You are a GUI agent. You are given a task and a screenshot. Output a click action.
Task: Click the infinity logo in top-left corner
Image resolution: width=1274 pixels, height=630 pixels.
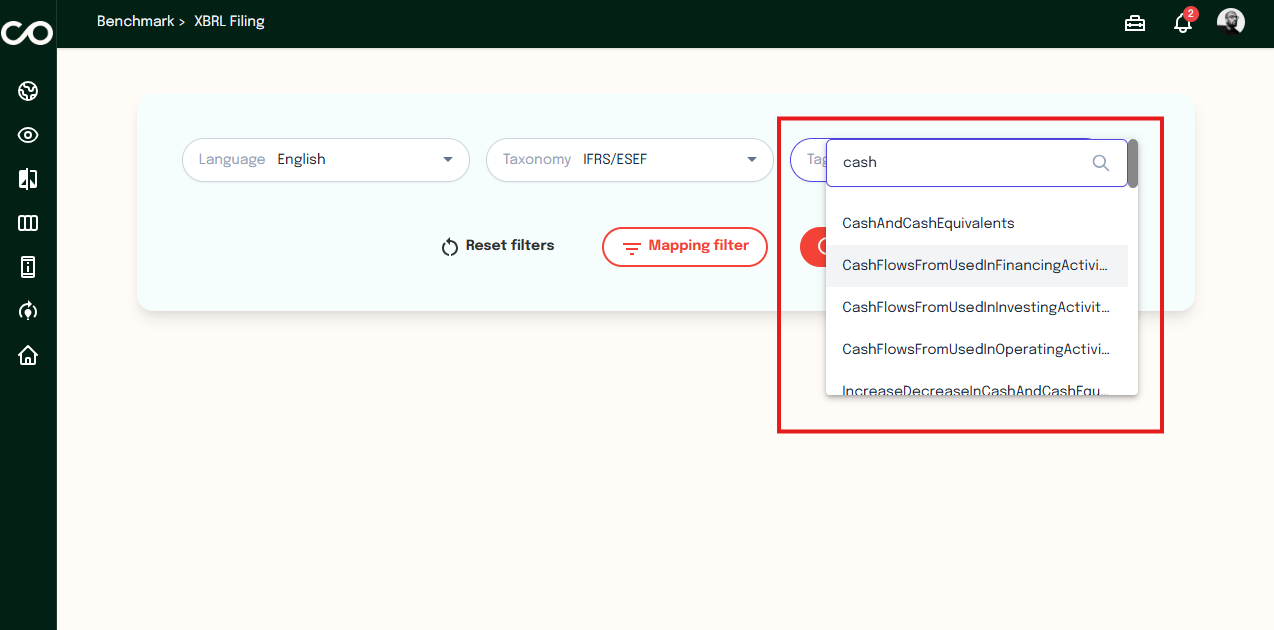pyautogui.click(x=27, y=32)
